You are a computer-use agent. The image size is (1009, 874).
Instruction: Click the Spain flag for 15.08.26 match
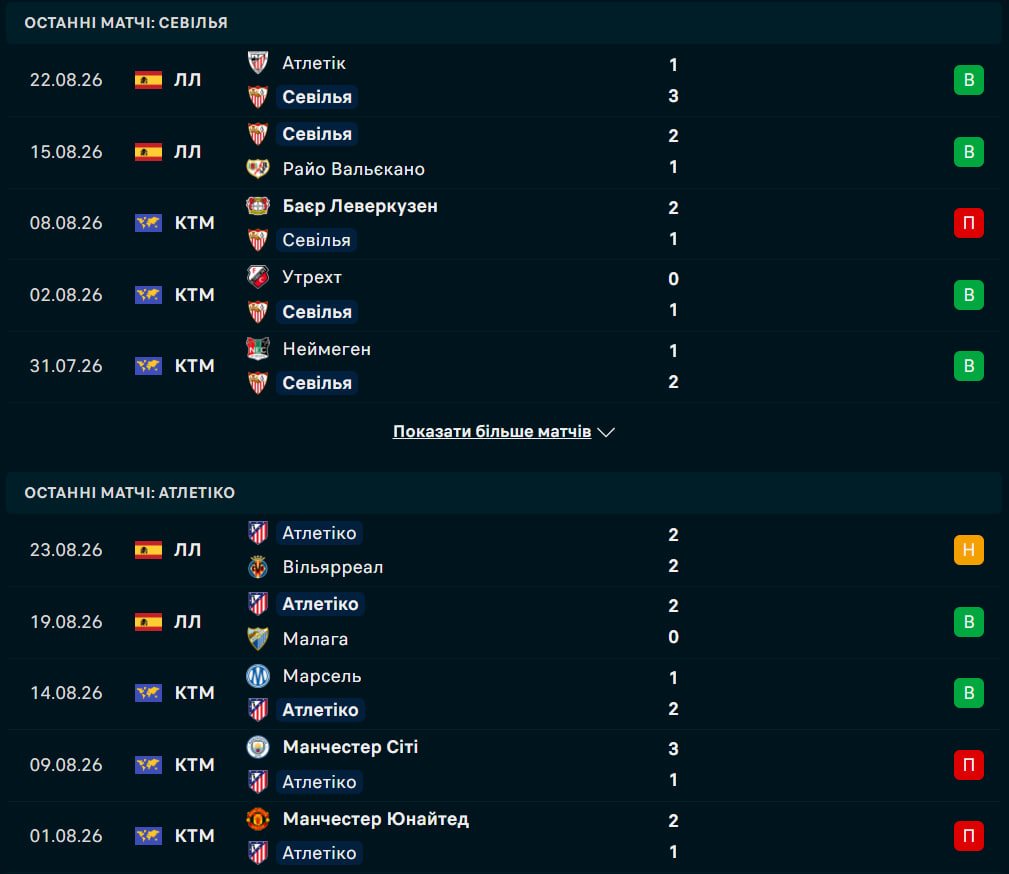pos(148,152)
